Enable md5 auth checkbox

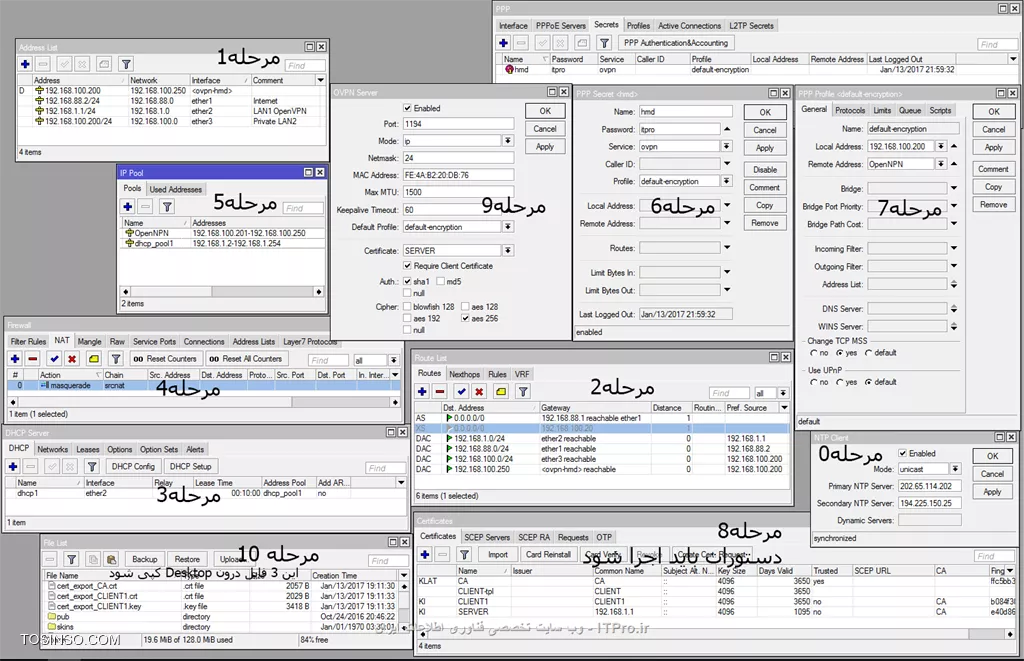coord(441,282)
